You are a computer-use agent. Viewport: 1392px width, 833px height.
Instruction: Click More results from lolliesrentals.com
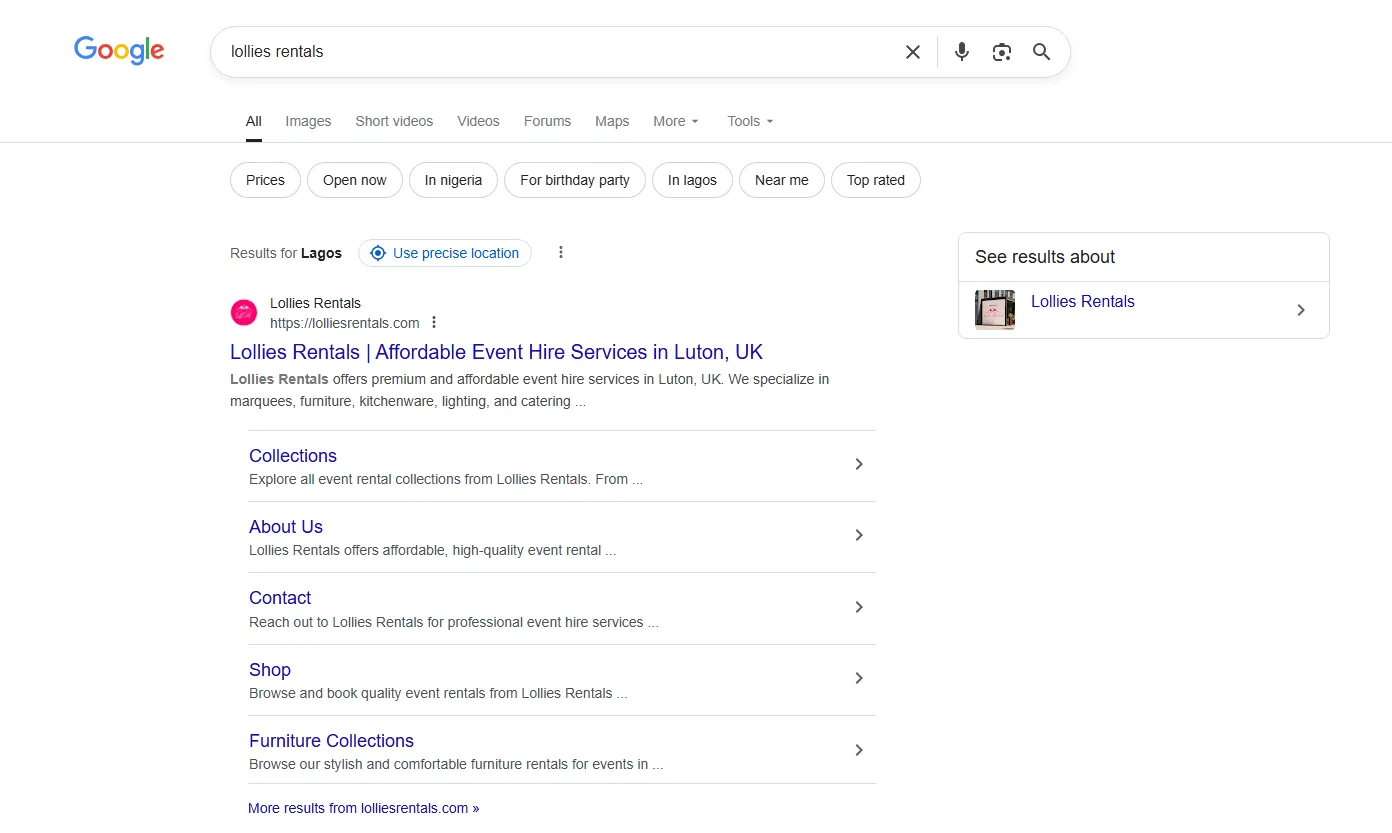(x=364, y=808)
